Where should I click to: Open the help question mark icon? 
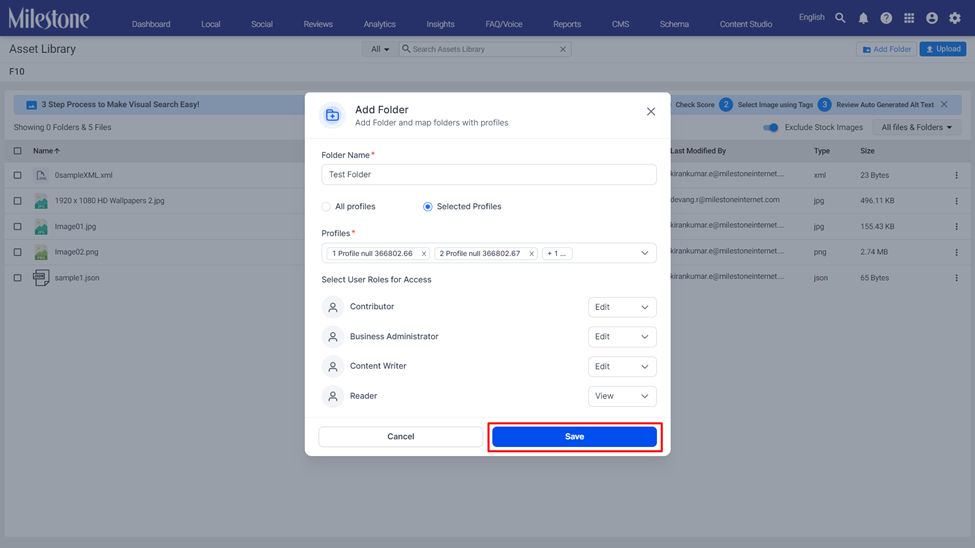tap(886, 18)
